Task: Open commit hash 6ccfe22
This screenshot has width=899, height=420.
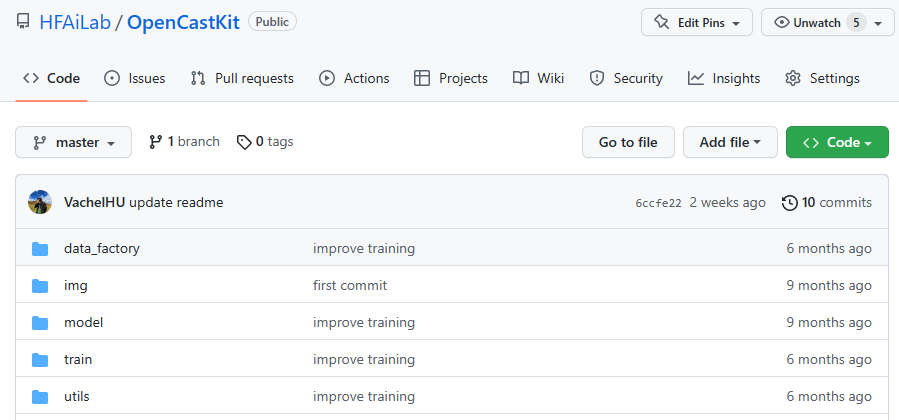Action: [658, 203]
